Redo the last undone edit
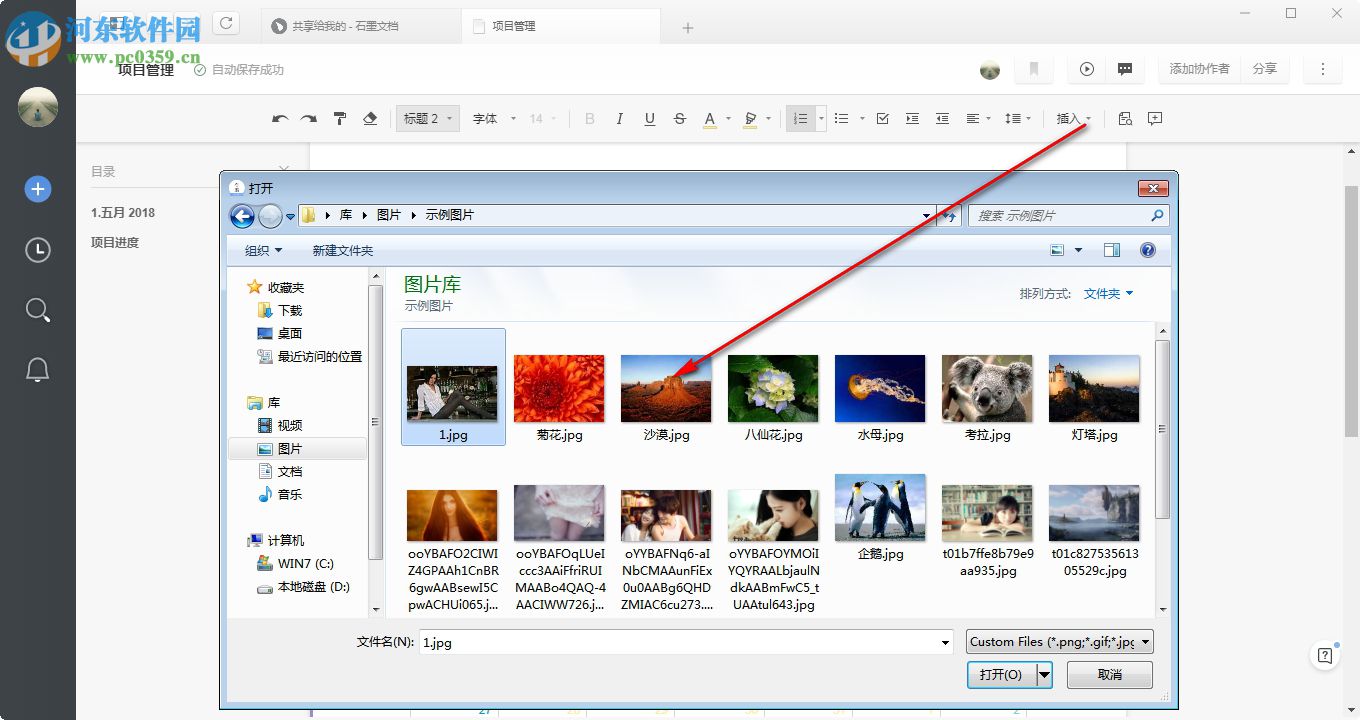 (x=309, y=119)
